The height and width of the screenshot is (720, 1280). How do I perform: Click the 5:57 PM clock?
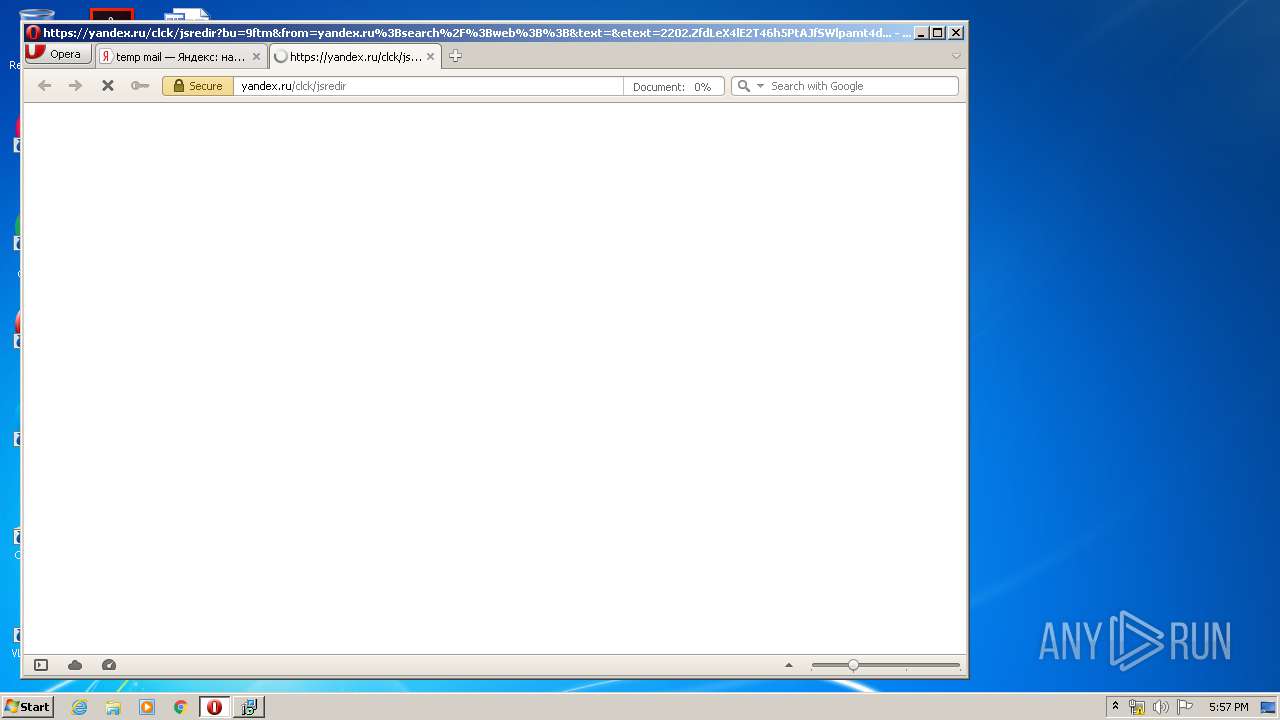pos(1228,707)
